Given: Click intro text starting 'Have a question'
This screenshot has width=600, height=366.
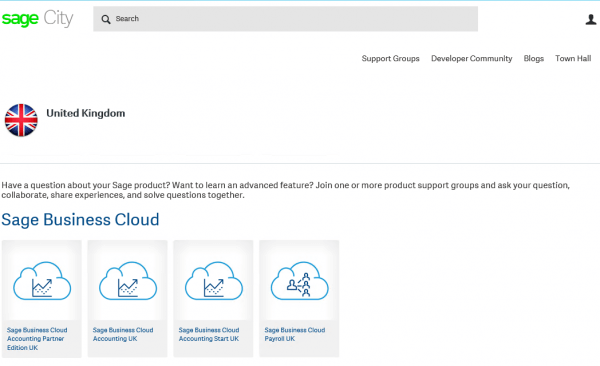Looking at the screenshot, I should tap(285, 190).
